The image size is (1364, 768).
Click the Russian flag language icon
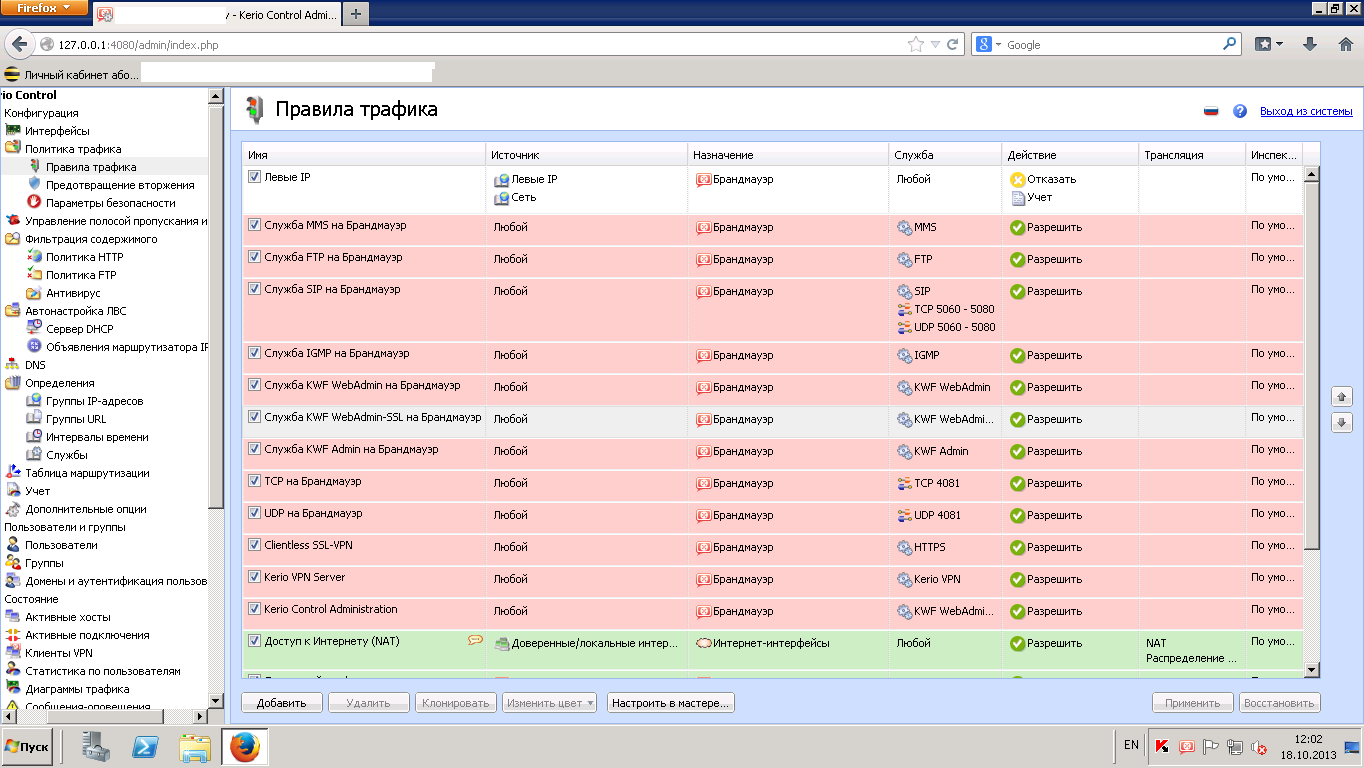pos(1211,111)
